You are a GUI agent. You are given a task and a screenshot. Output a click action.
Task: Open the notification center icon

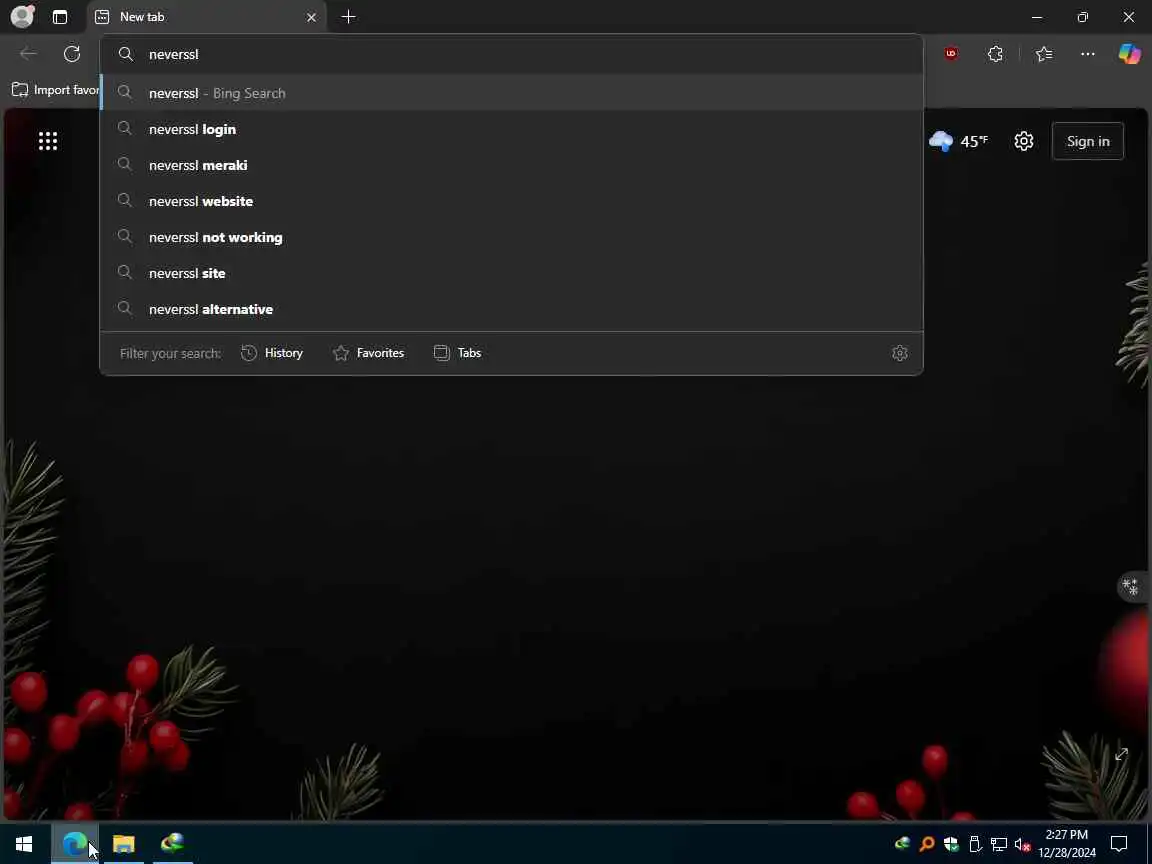pyautogui.click(x=1119, y=843)
